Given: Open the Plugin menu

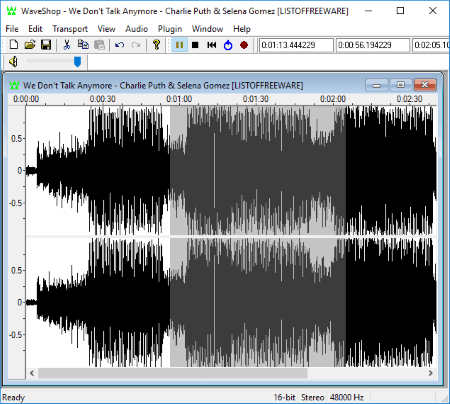Looking at the screenshot, I should point(170,29).
